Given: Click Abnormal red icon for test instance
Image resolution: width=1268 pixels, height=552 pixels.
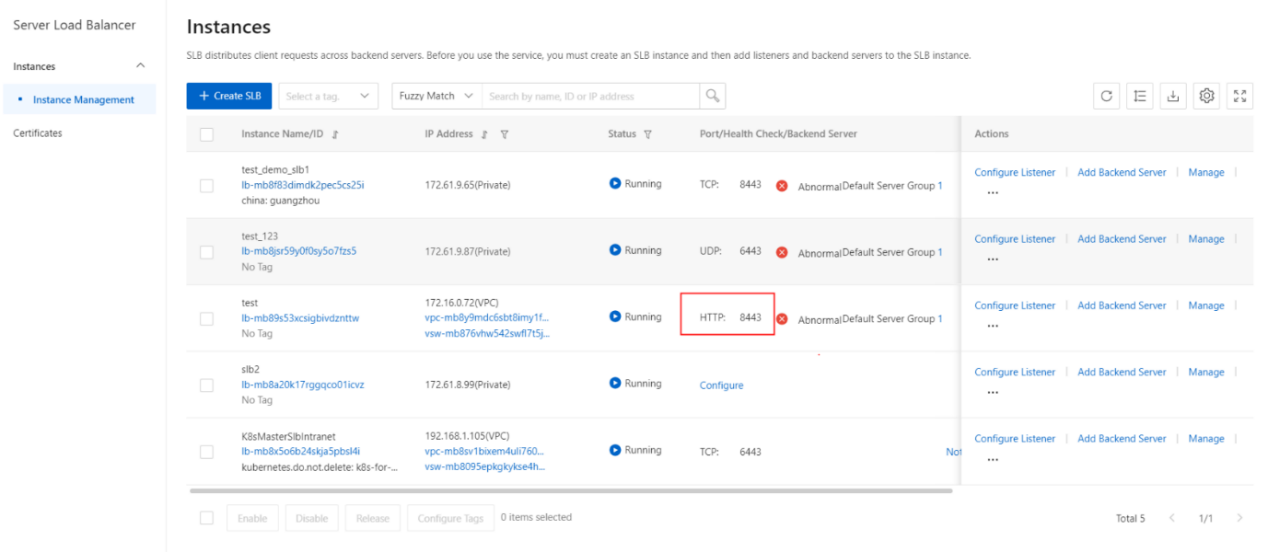Looking at the screenshot, I should tap(782, 319).
